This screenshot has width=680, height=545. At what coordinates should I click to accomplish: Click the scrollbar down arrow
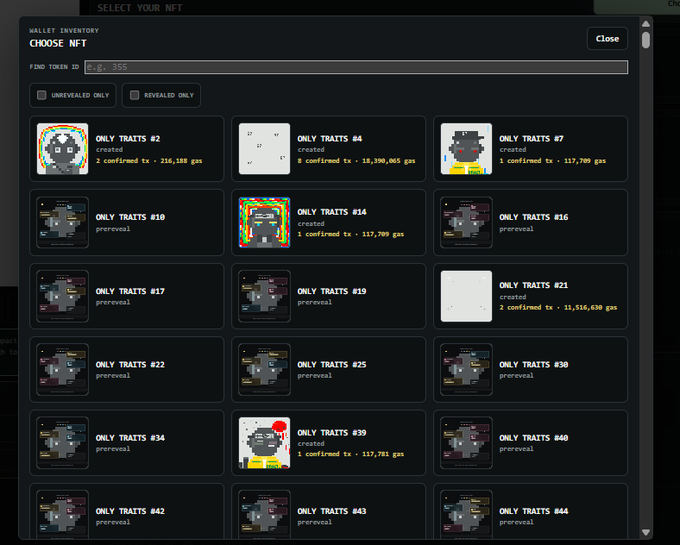(x=646, y=532)
